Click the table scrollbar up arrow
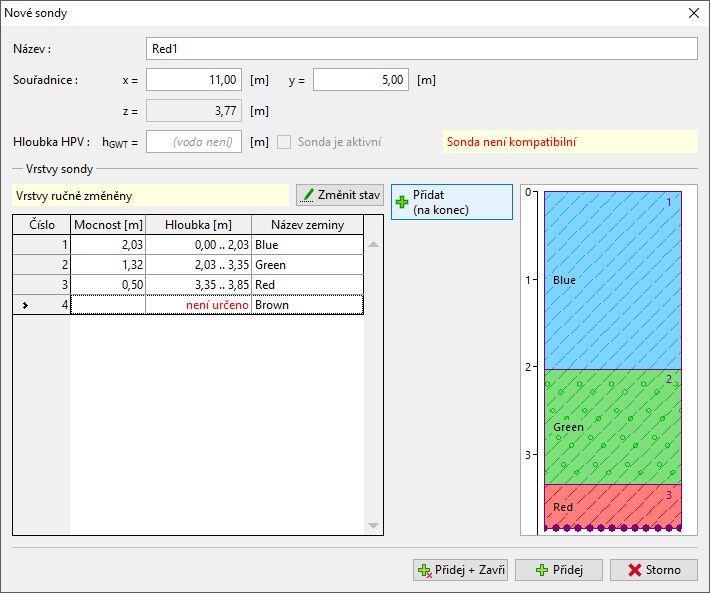The image size is (710, 593). (374, 244)
